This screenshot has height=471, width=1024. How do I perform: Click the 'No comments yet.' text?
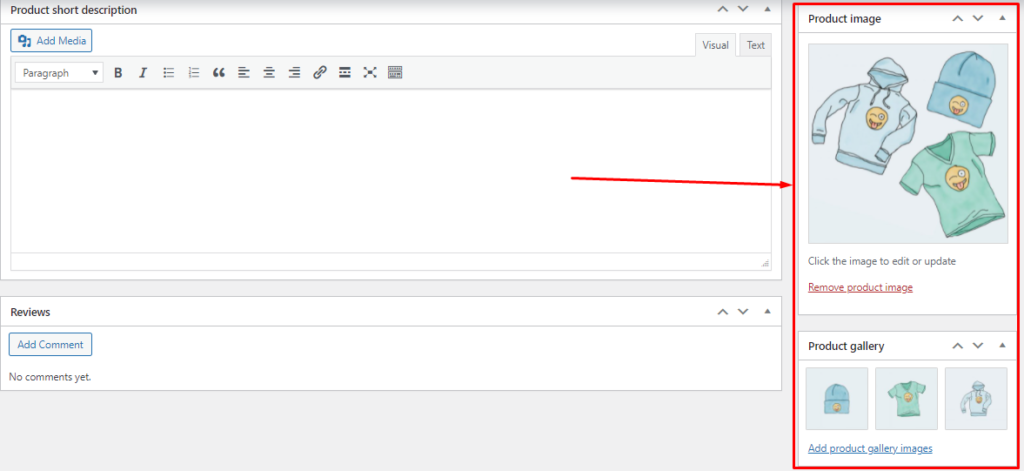50,377
